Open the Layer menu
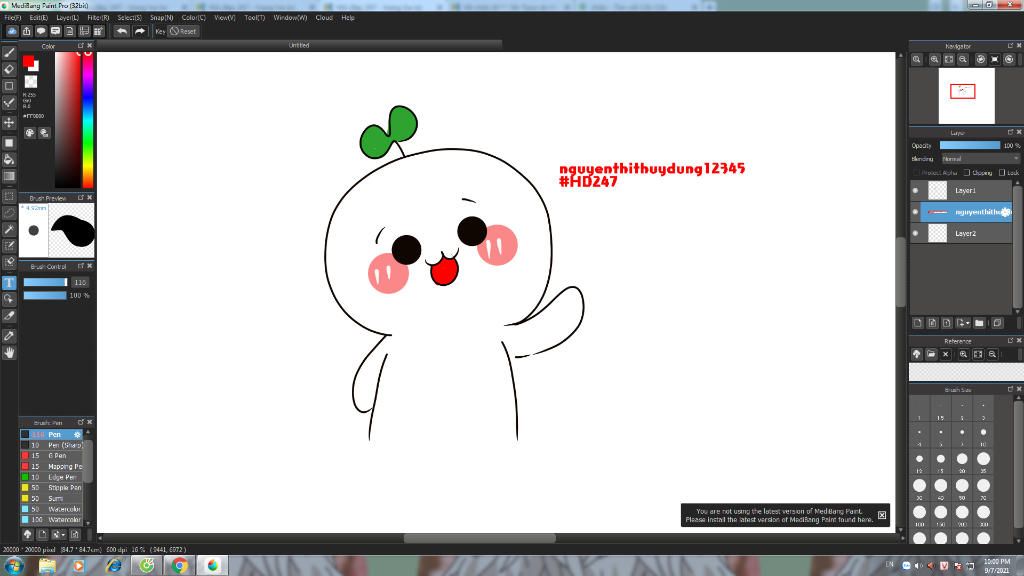The width and height of the screenshot is (1024, 576). pyautogui.click(x=67, y=18)
